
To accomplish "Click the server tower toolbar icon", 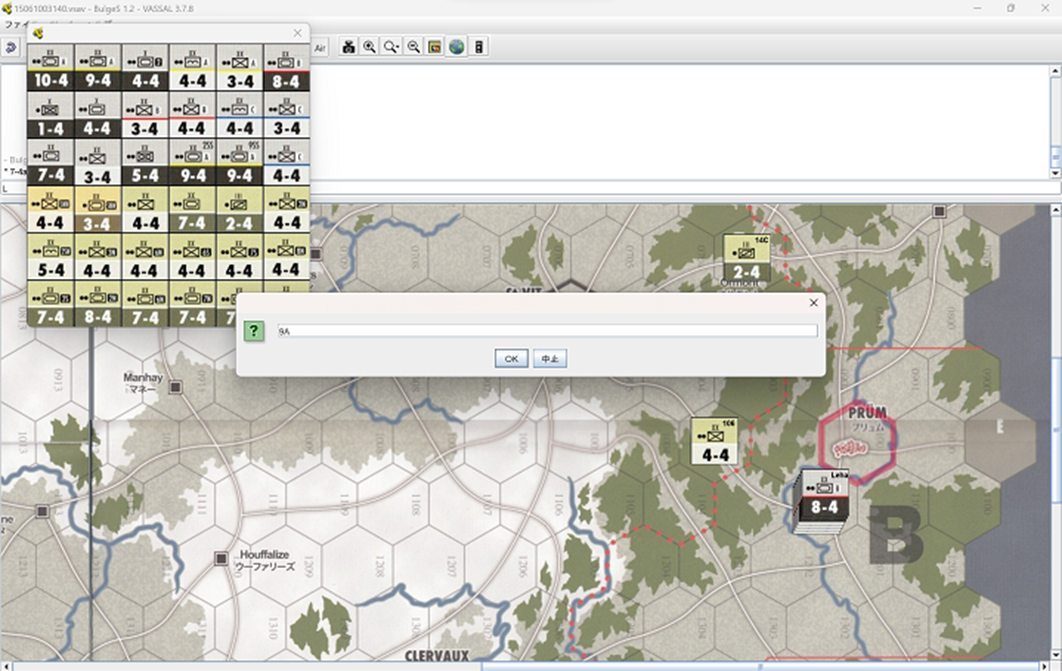I will click(x=479, y=47).
